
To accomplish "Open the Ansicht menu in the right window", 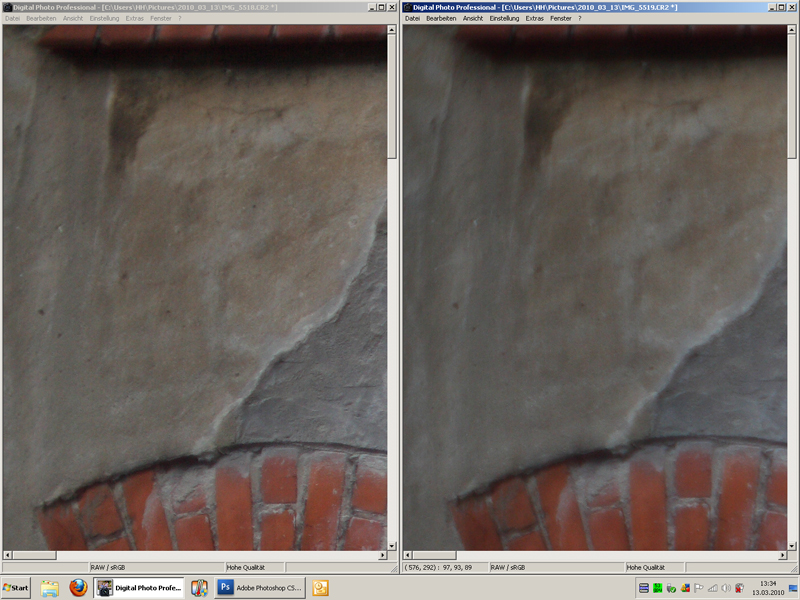I will 473,19.
